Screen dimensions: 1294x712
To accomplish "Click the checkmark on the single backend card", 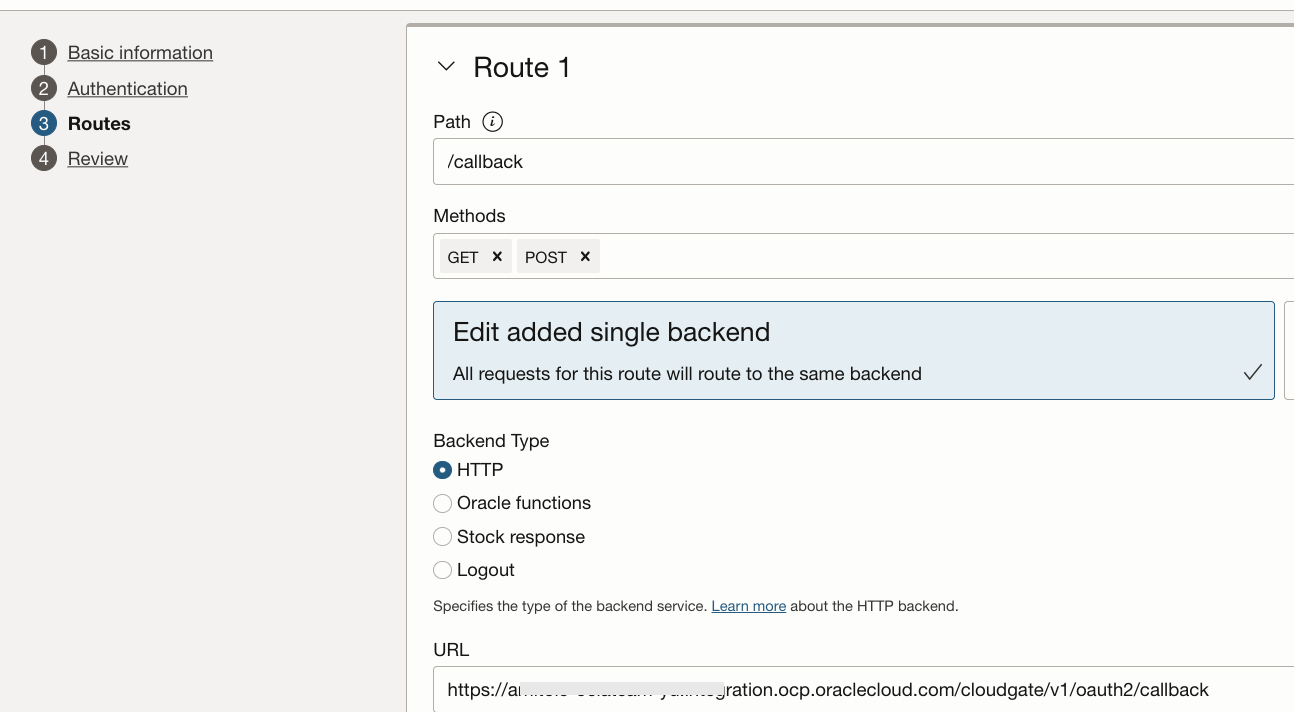I will click(1252, 371).
